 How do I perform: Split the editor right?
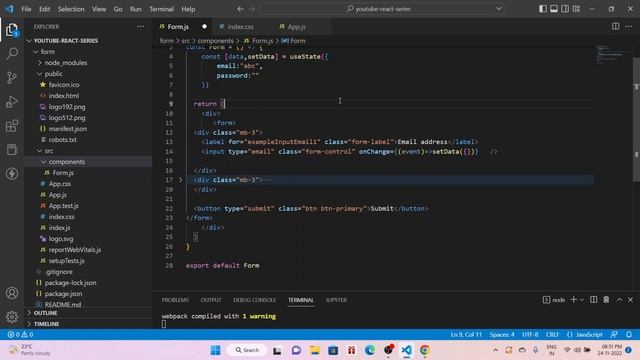(x=615, y=27)
